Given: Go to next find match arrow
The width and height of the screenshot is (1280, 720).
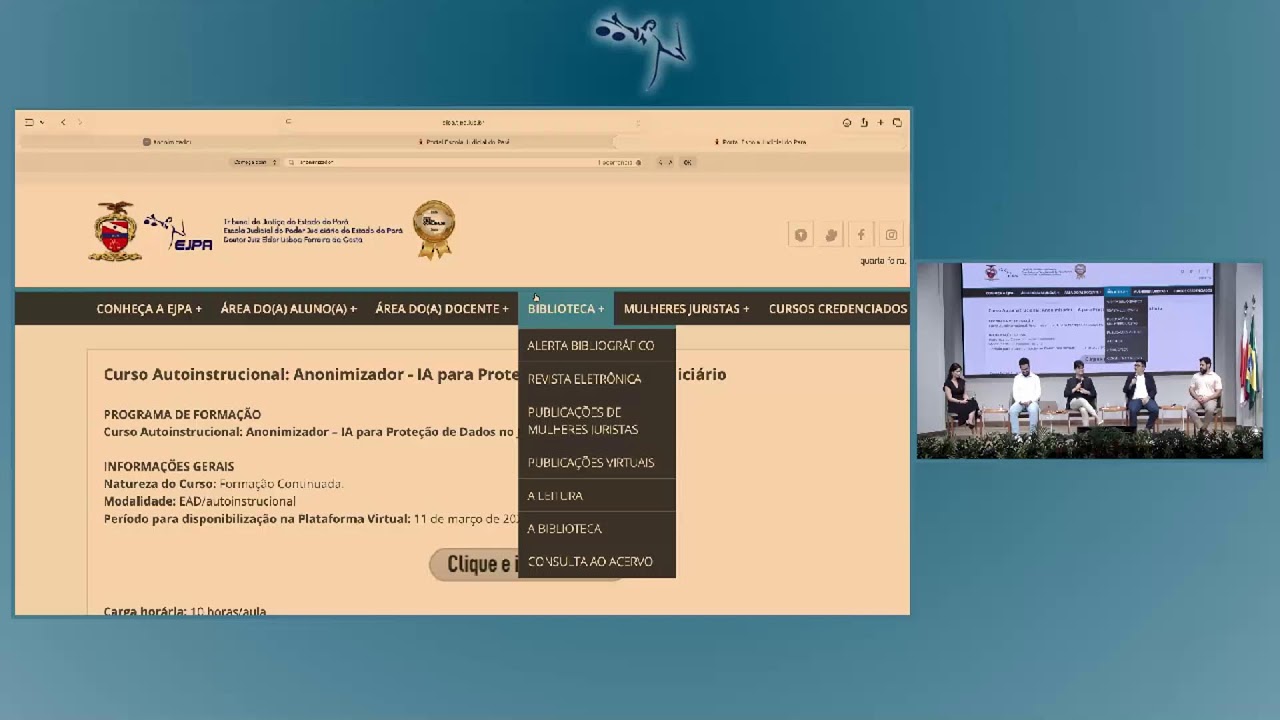Looking at the screenshot, I should (670, 162).
